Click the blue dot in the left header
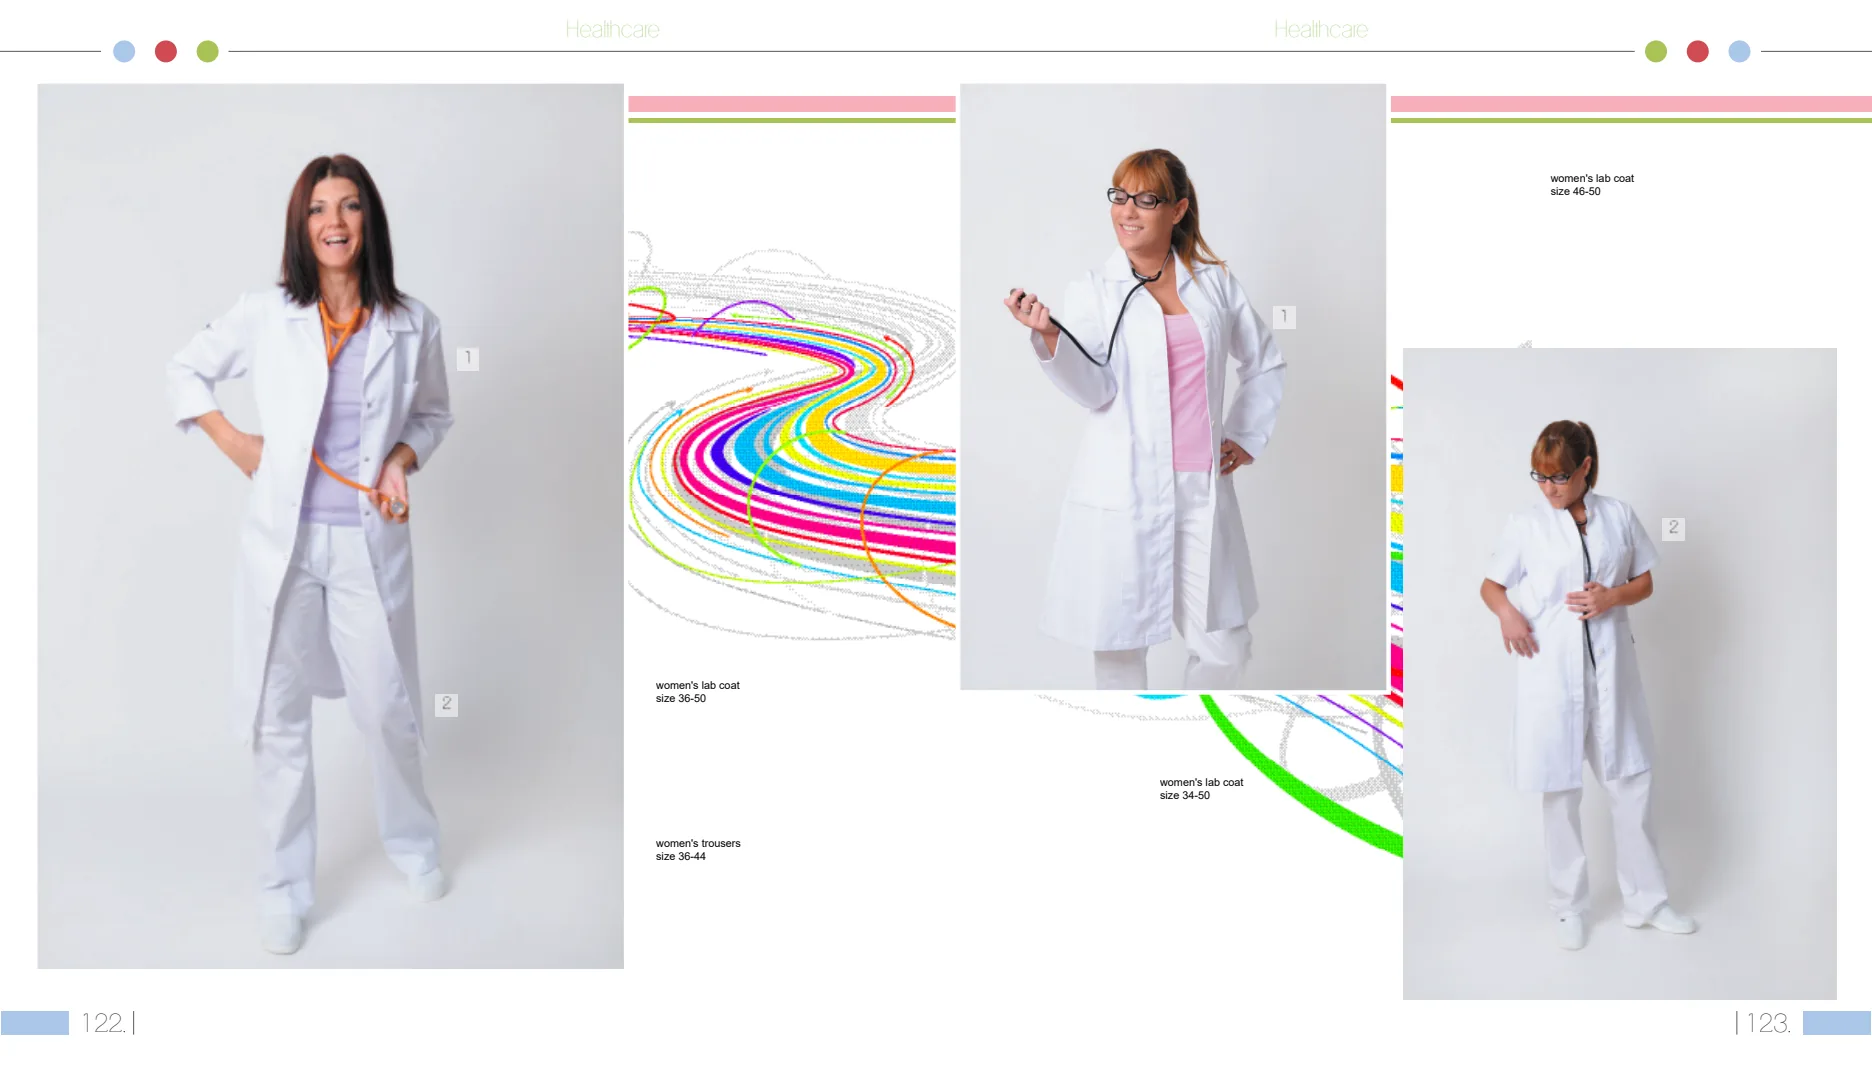This screenshot has width=1872, height=1068. [x=124, y=51]
